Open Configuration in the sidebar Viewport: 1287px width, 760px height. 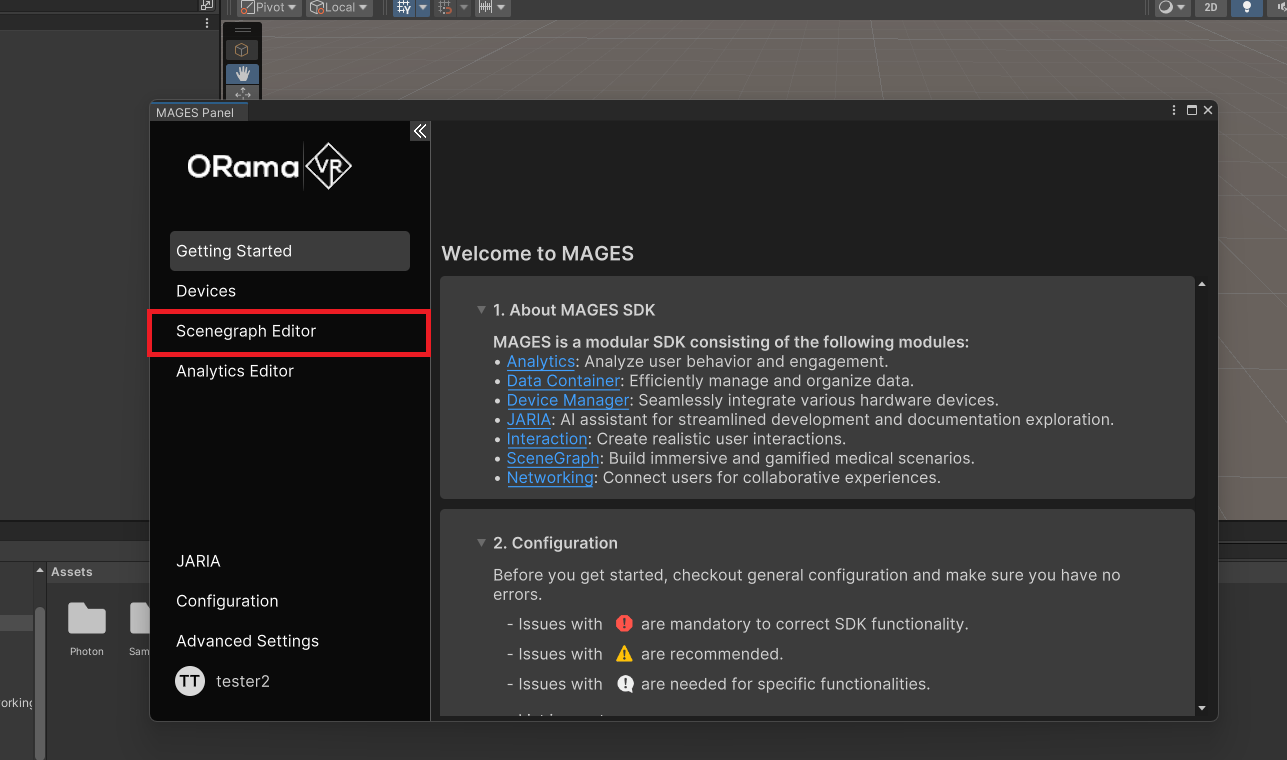(290, 601)
